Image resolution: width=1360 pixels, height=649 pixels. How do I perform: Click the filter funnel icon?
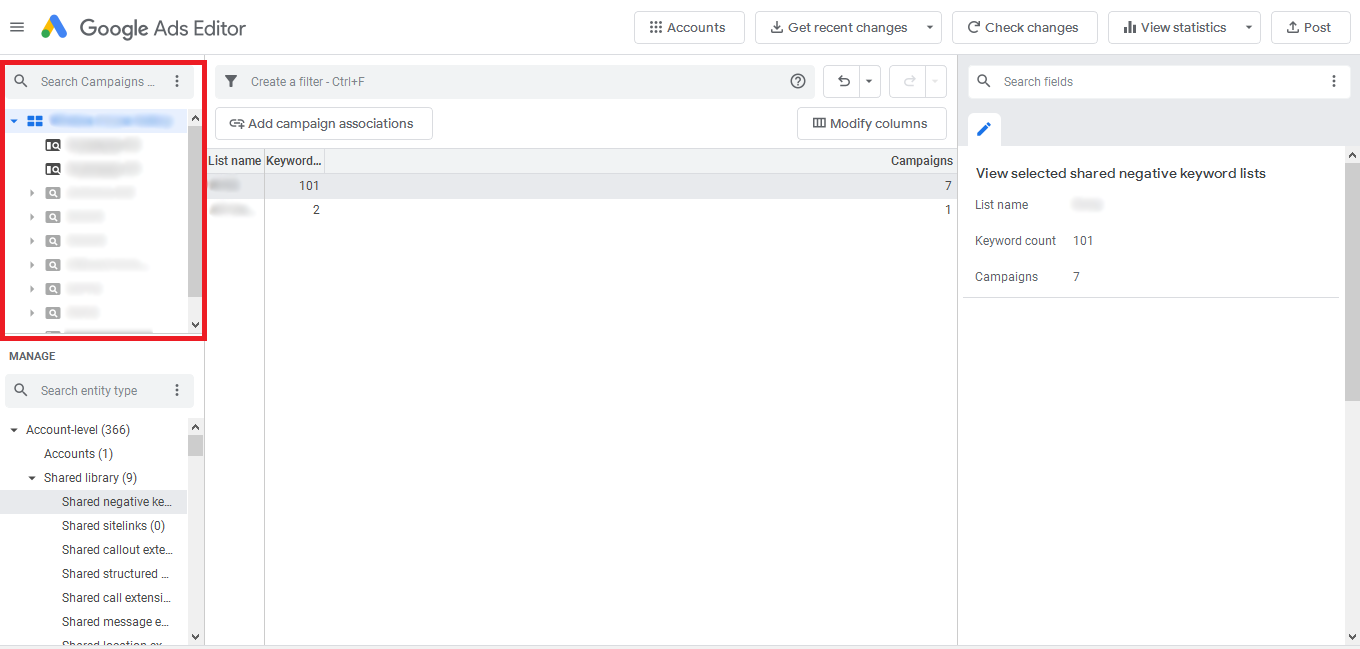231,82
